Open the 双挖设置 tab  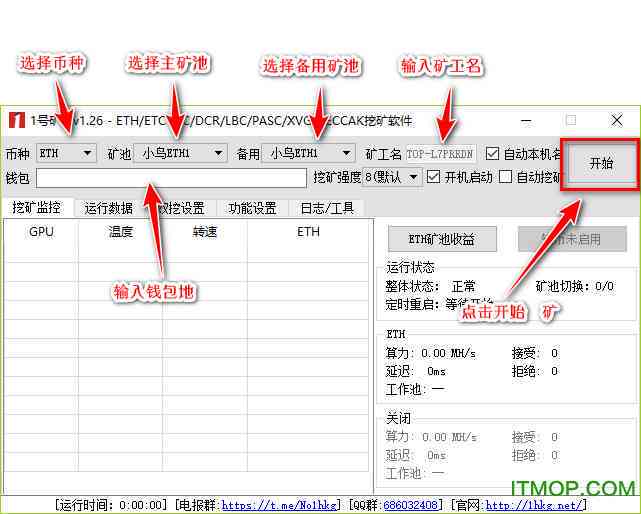coord(181,208)
